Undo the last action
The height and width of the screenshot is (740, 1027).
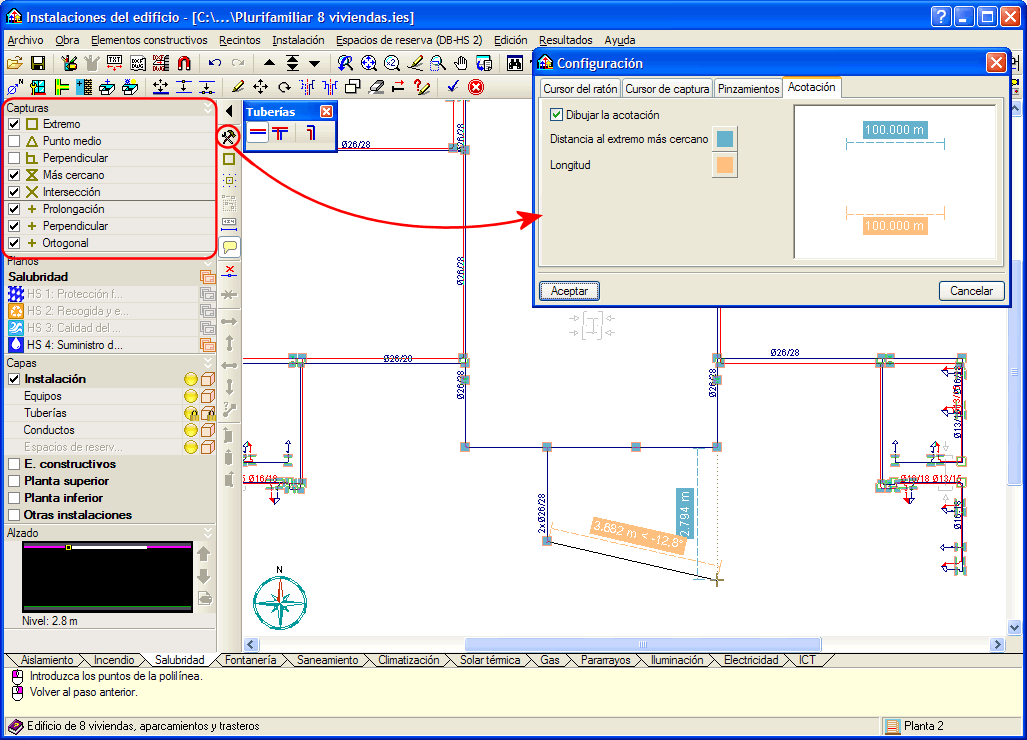click(215, 63)
